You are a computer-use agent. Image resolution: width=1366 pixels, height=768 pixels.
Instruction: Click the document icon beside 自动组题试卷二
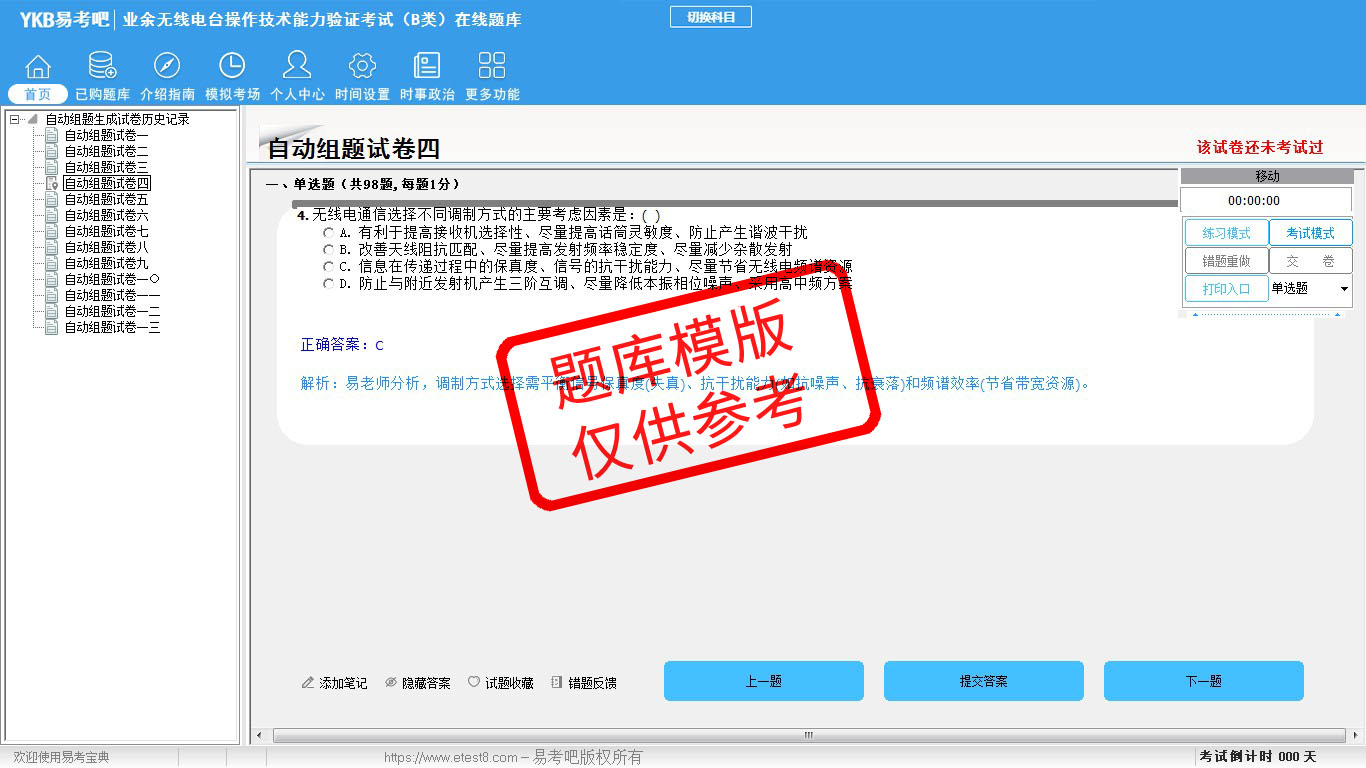point(52,152)
